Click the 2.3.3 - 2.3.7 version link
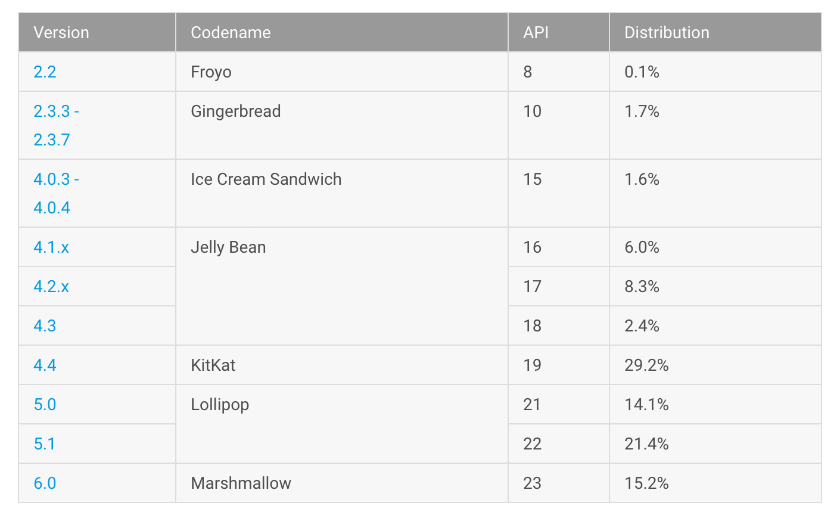Screen dimensions: 840x521 pyautogui.click(x=56, y=125)
